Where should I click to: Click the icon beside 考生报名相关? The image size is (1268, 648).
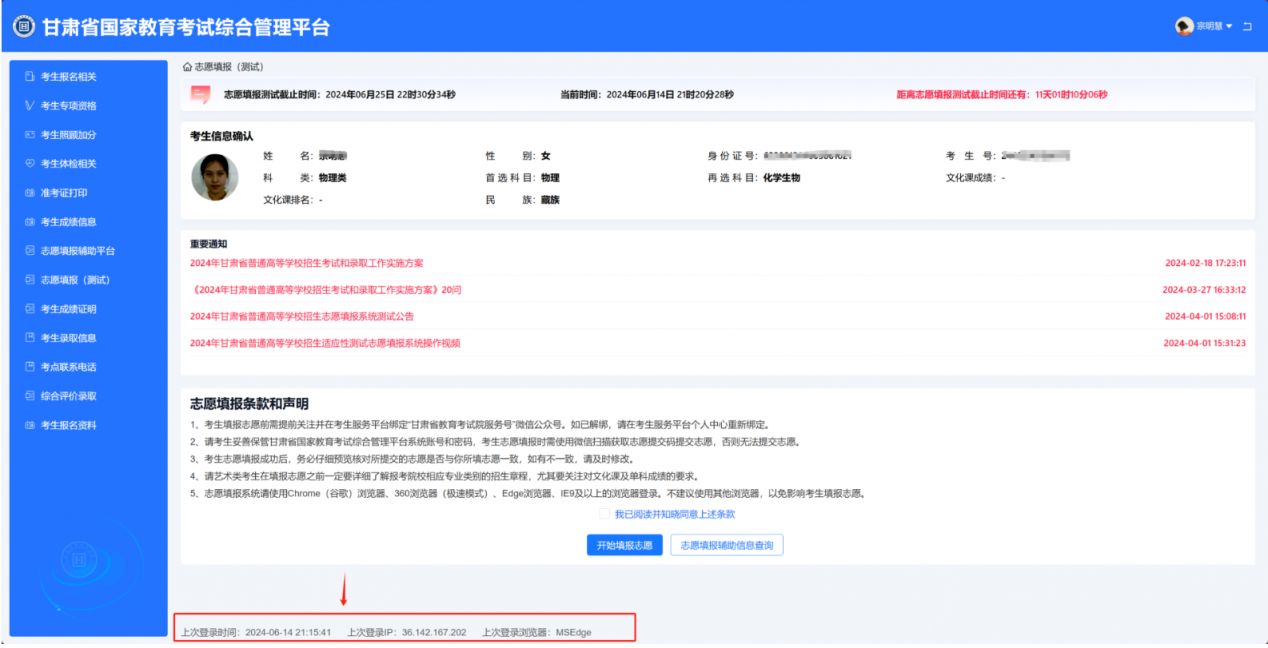[30, 76]
